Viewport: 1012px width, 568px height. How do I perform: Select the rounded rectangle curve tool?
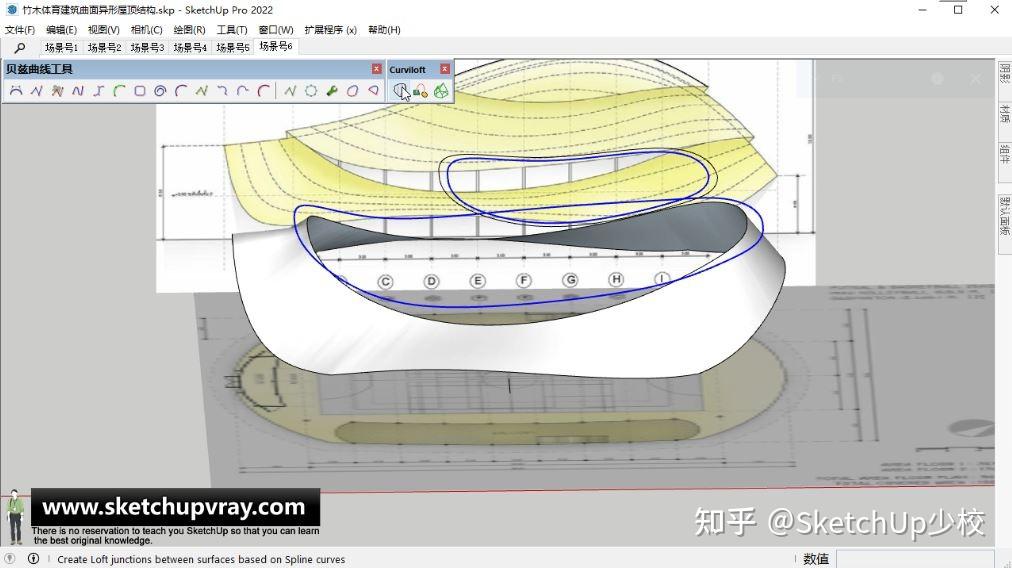(140, 91)
